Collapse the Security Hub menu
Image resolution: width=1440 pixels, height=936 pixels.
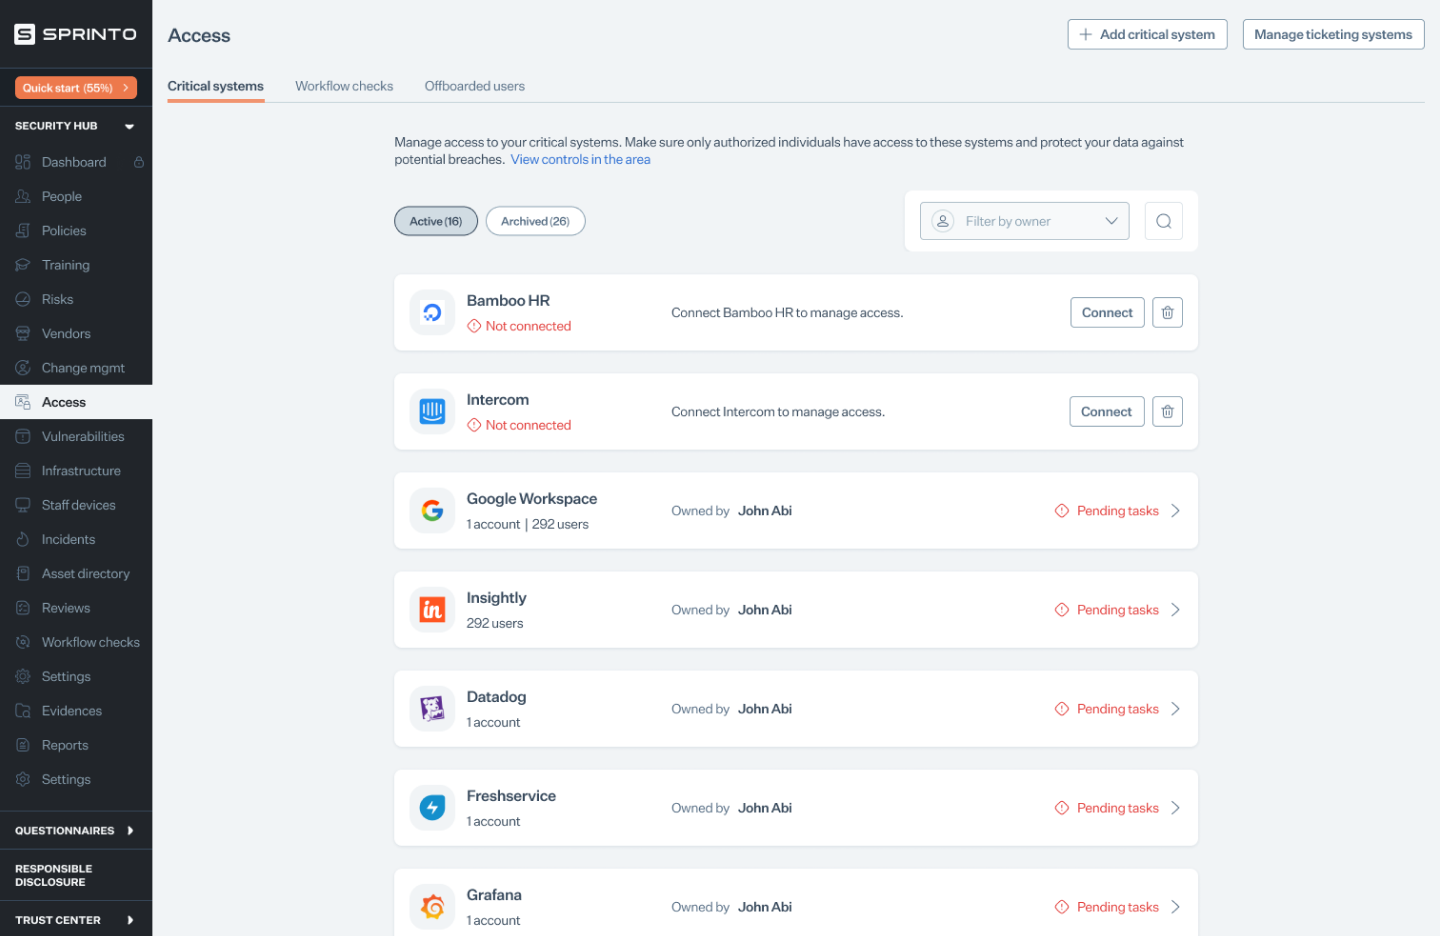coord(129,127)
